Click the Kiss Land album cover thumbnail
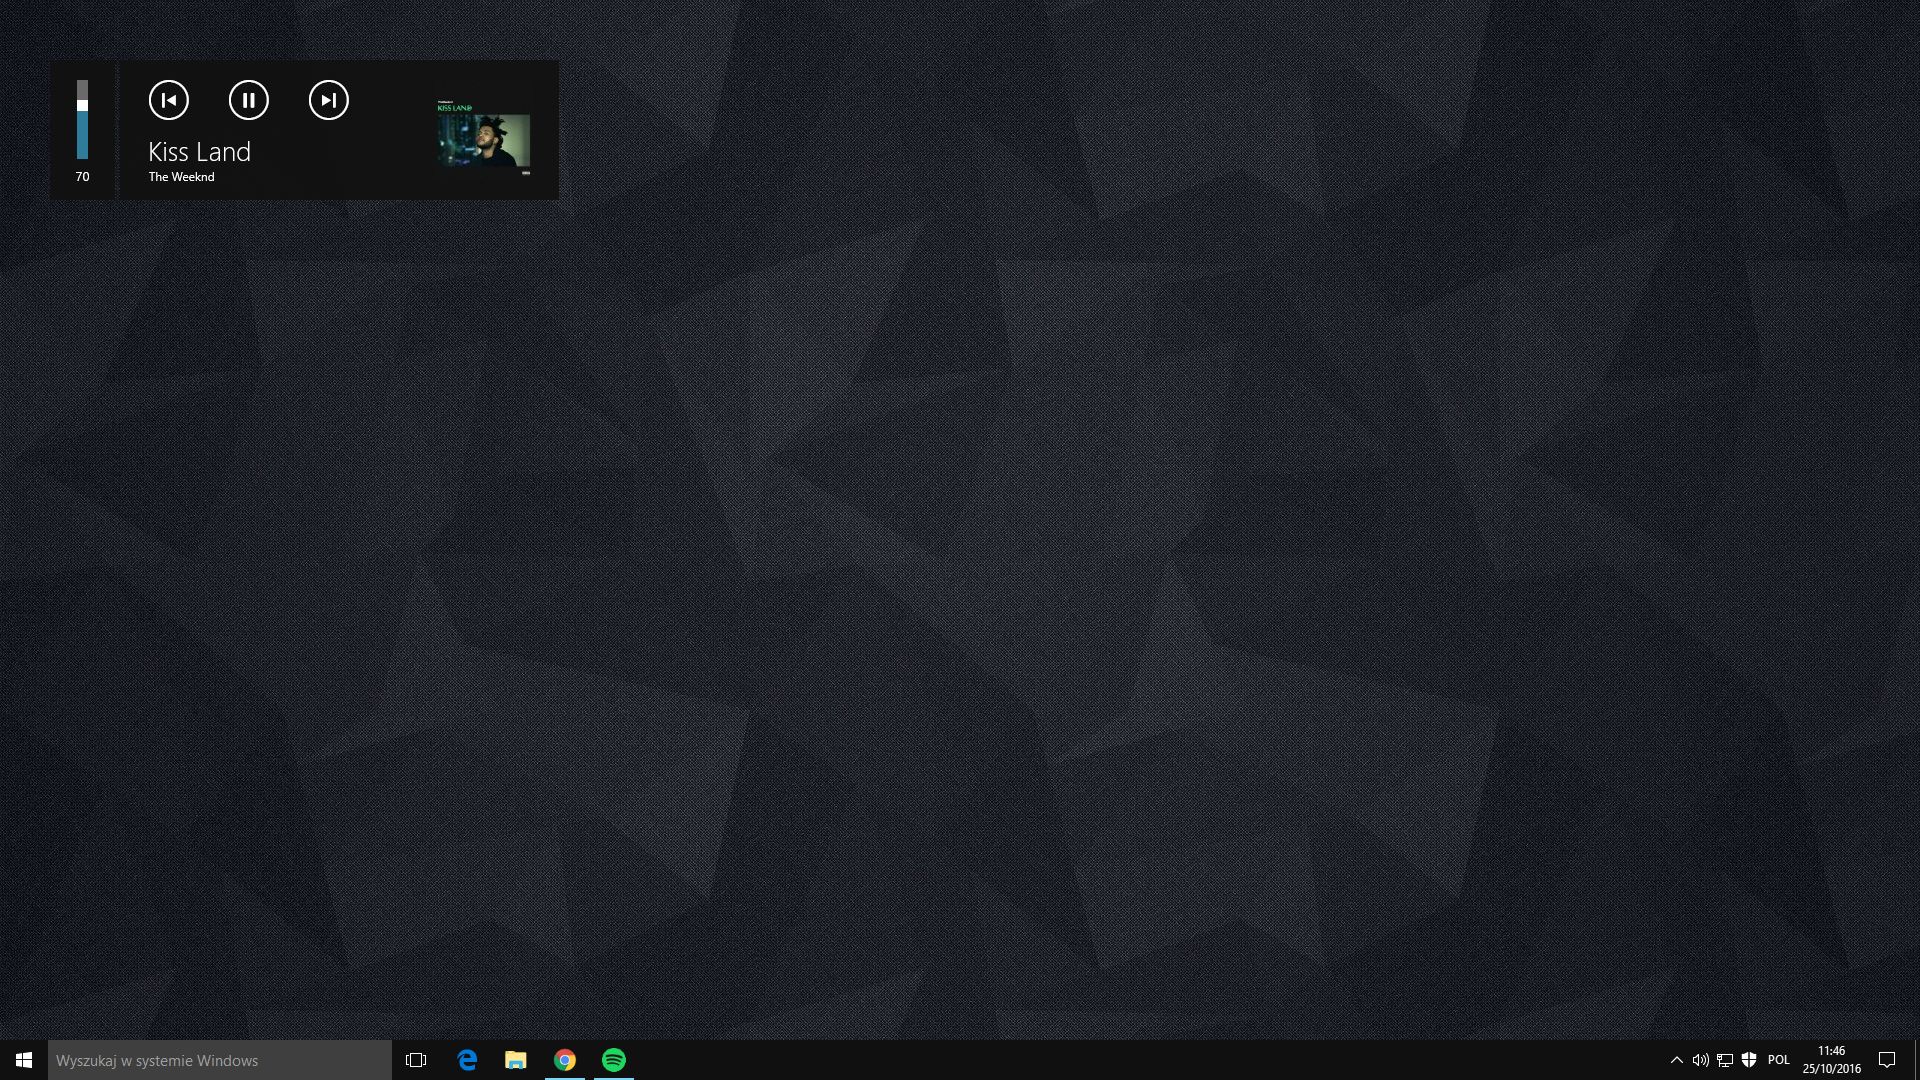Viewport: 1920px width, 1080px height. tap(483, 138)
